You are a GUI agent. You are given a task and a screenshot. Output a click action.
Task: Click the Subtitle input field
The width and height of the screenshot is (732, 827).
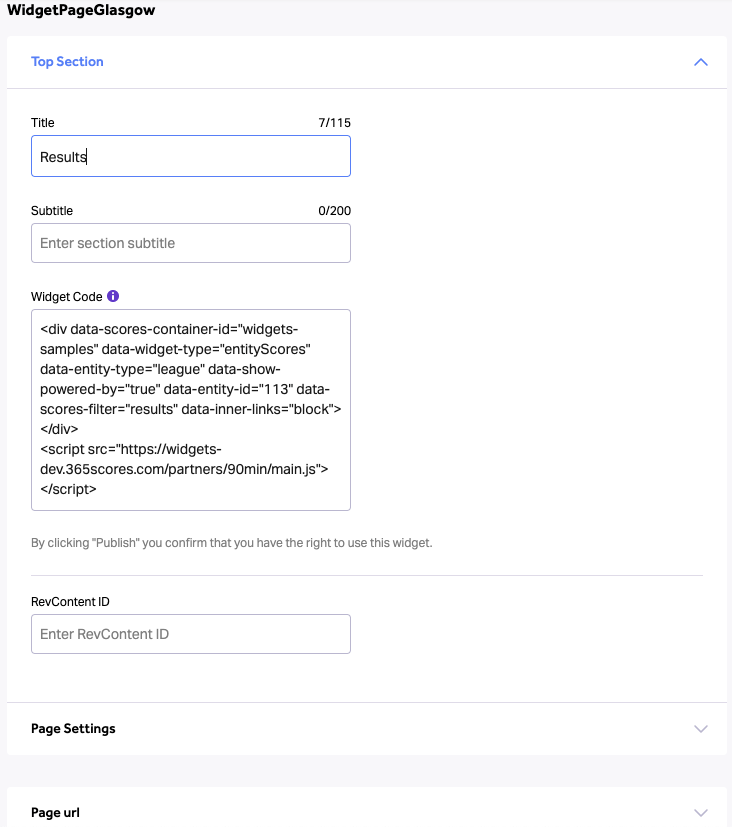[191, 243]
